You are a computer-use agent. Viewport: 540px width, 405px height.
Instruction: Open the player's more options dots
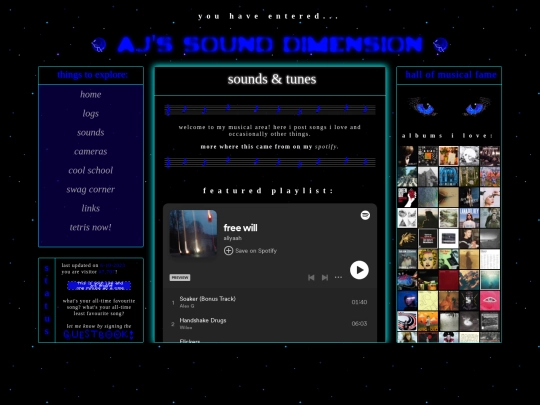[339, 277]
